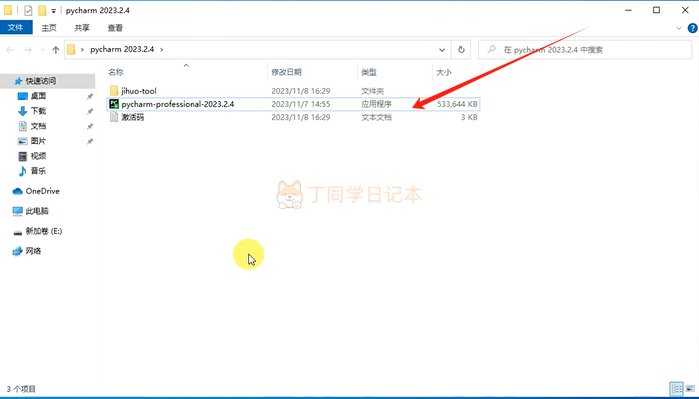Click the title bar properties checkmark icon
This screenshot has height=399, width=699.
[x=28, y=10]
